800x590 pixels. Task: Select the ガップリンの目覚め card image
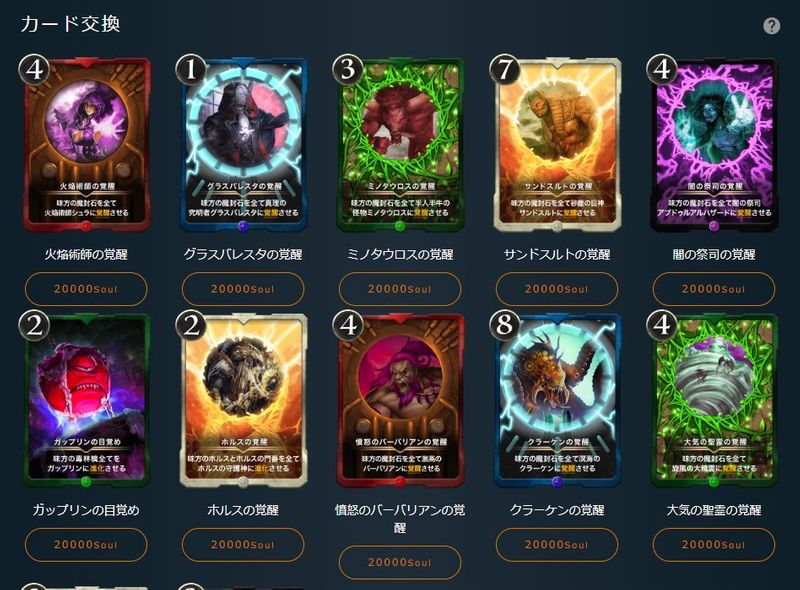86,401
